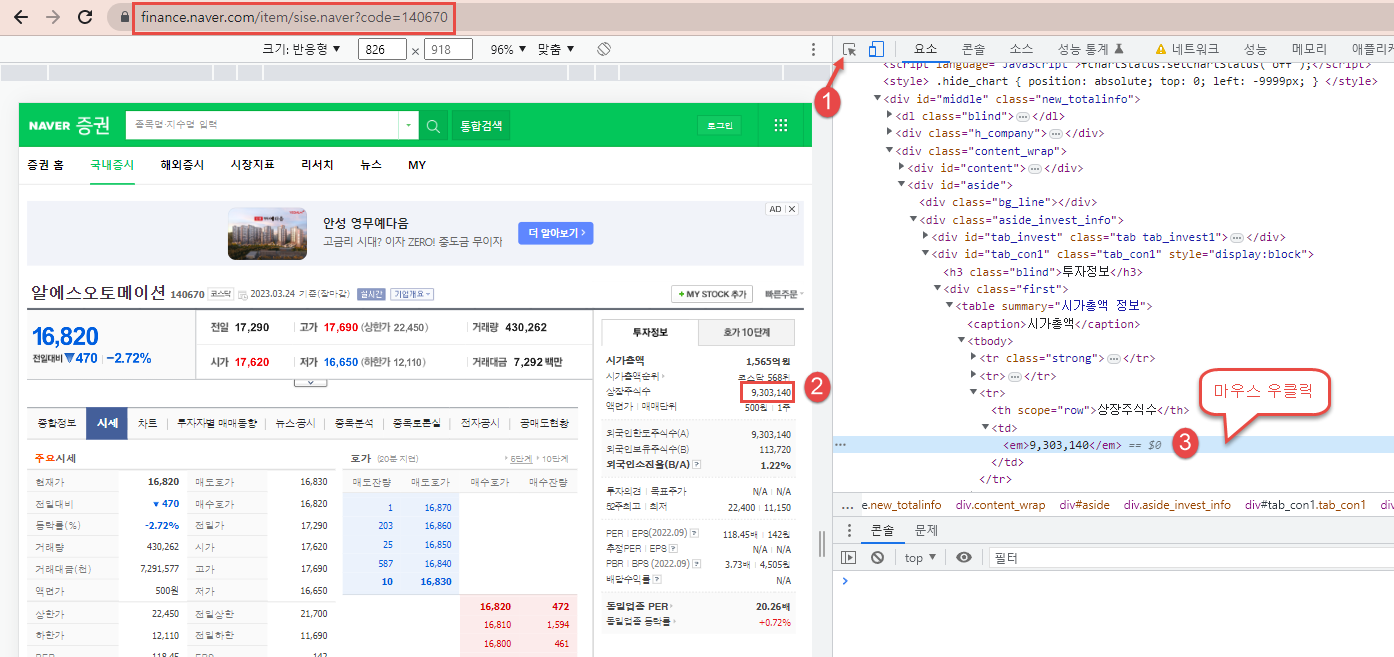The height and width of the screenshot is (657, 1394).
Task: Collapse the div id="middle" node
Action: [x=877, y=98]
